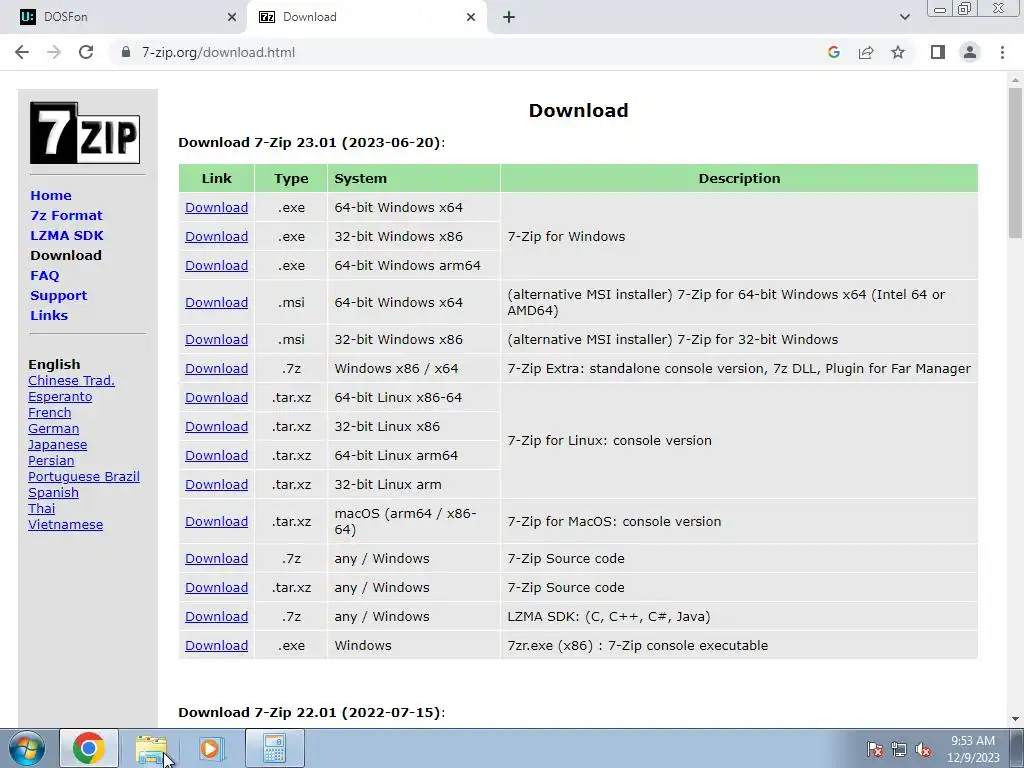Switch language to Portuguese Brazil
Screen dimensions: 1024x768
point(84,477)
